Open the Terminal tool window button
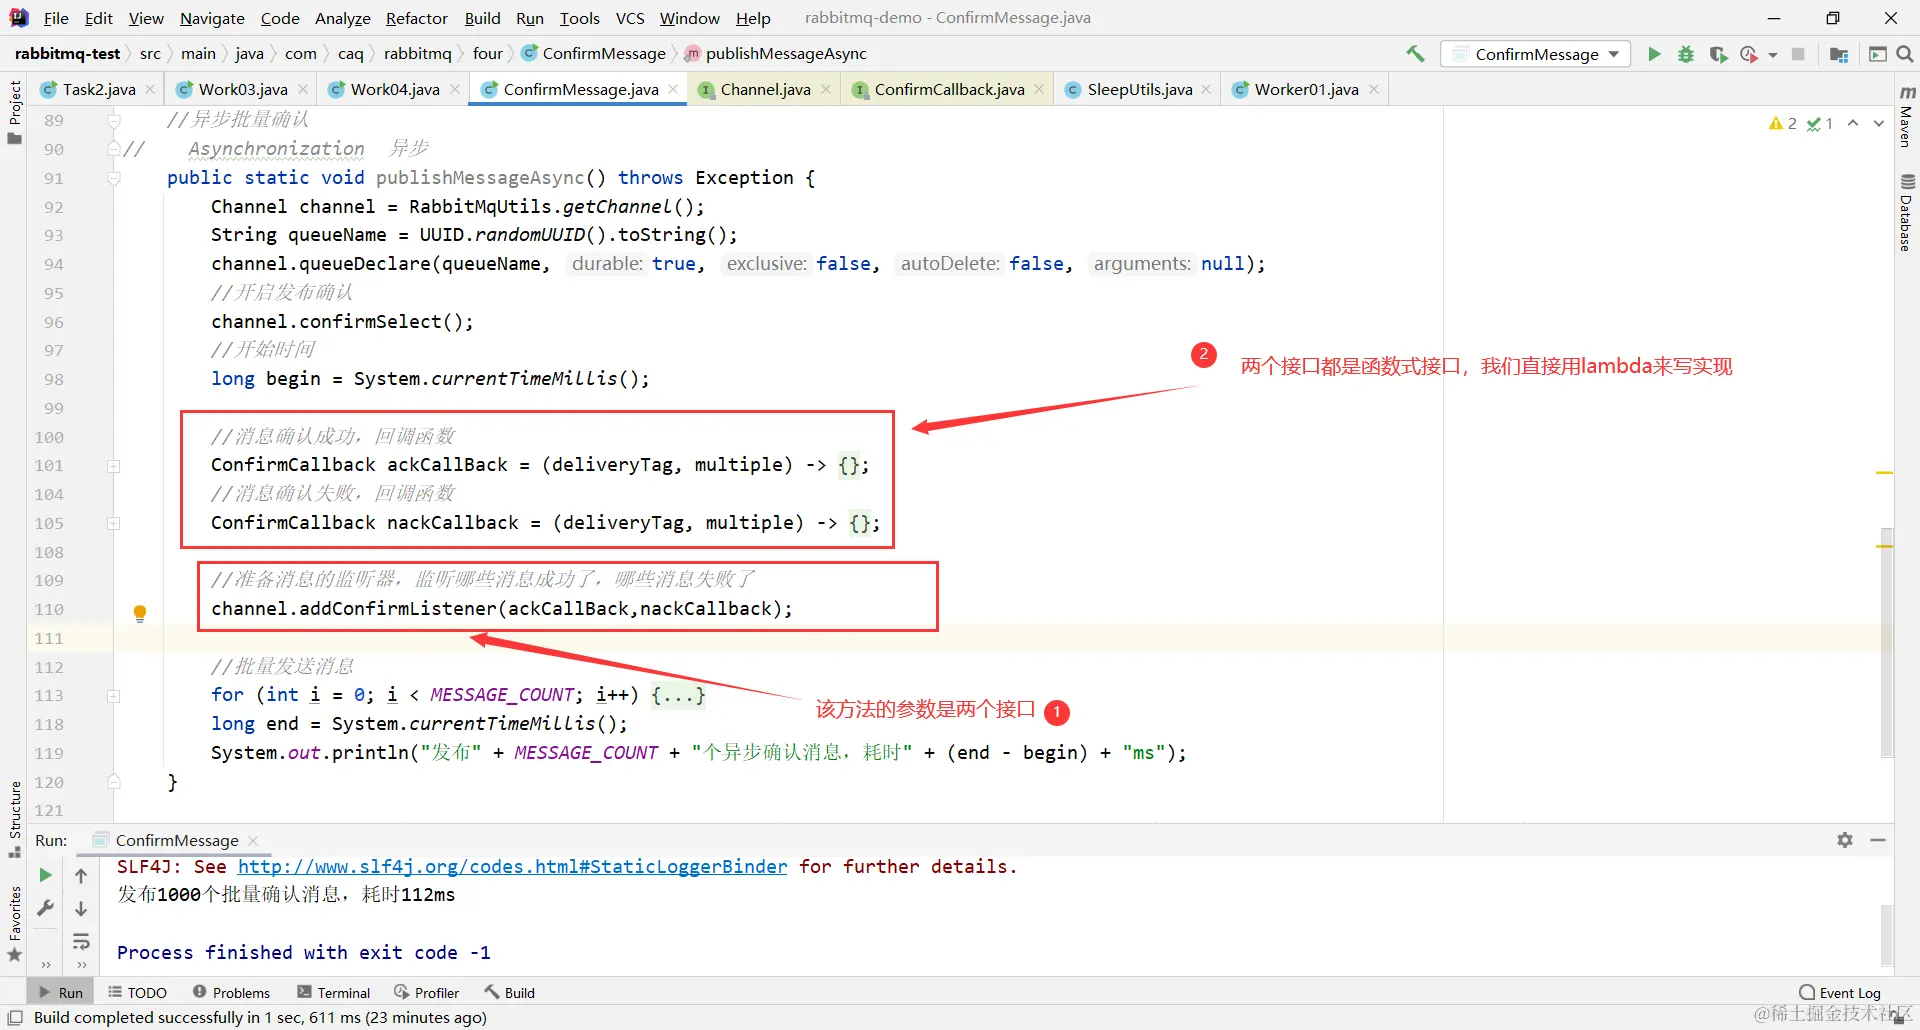The height and width of the screenshot is (1030, 1920). point(334,993)
